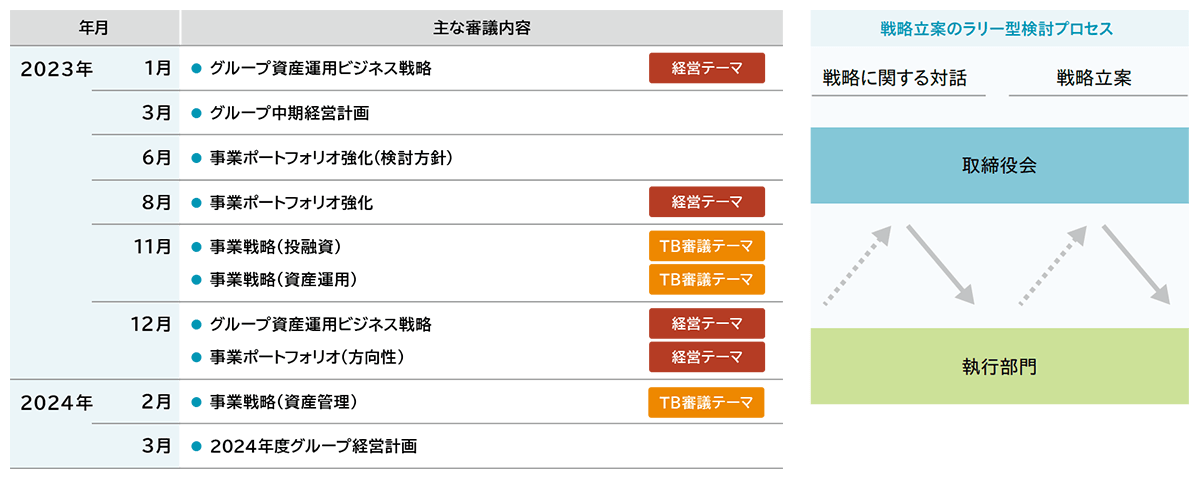1200x479 pixels.
Task: Click the blue bullet before グループ中期経営計画
Action: click(197, 113)
